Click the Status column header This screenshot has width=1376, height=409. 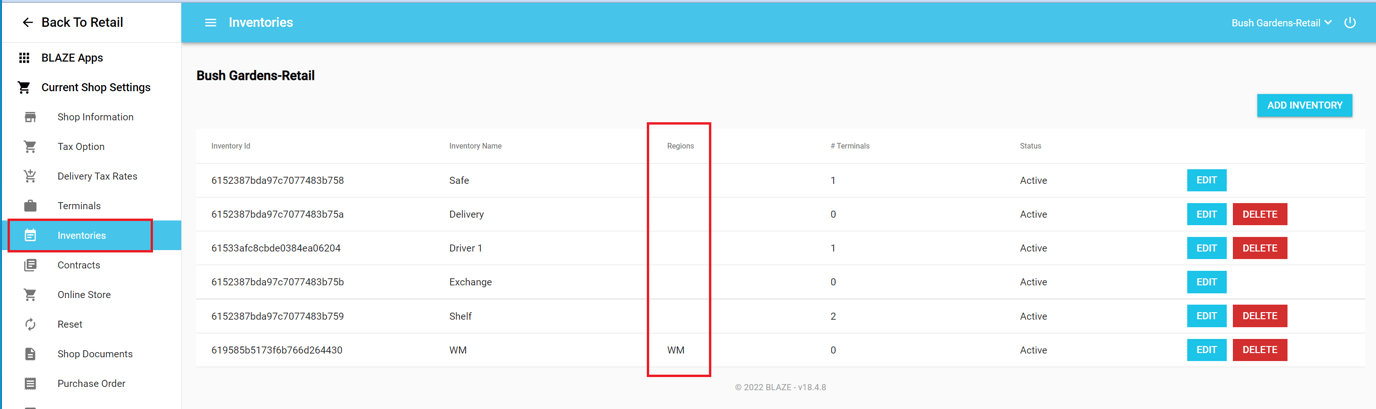1030,146
